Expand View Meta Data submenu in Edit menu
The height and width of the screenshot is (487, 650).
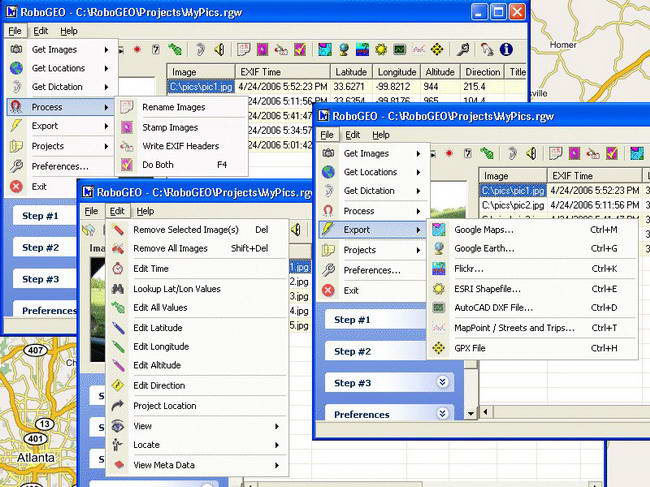point(277,465)
